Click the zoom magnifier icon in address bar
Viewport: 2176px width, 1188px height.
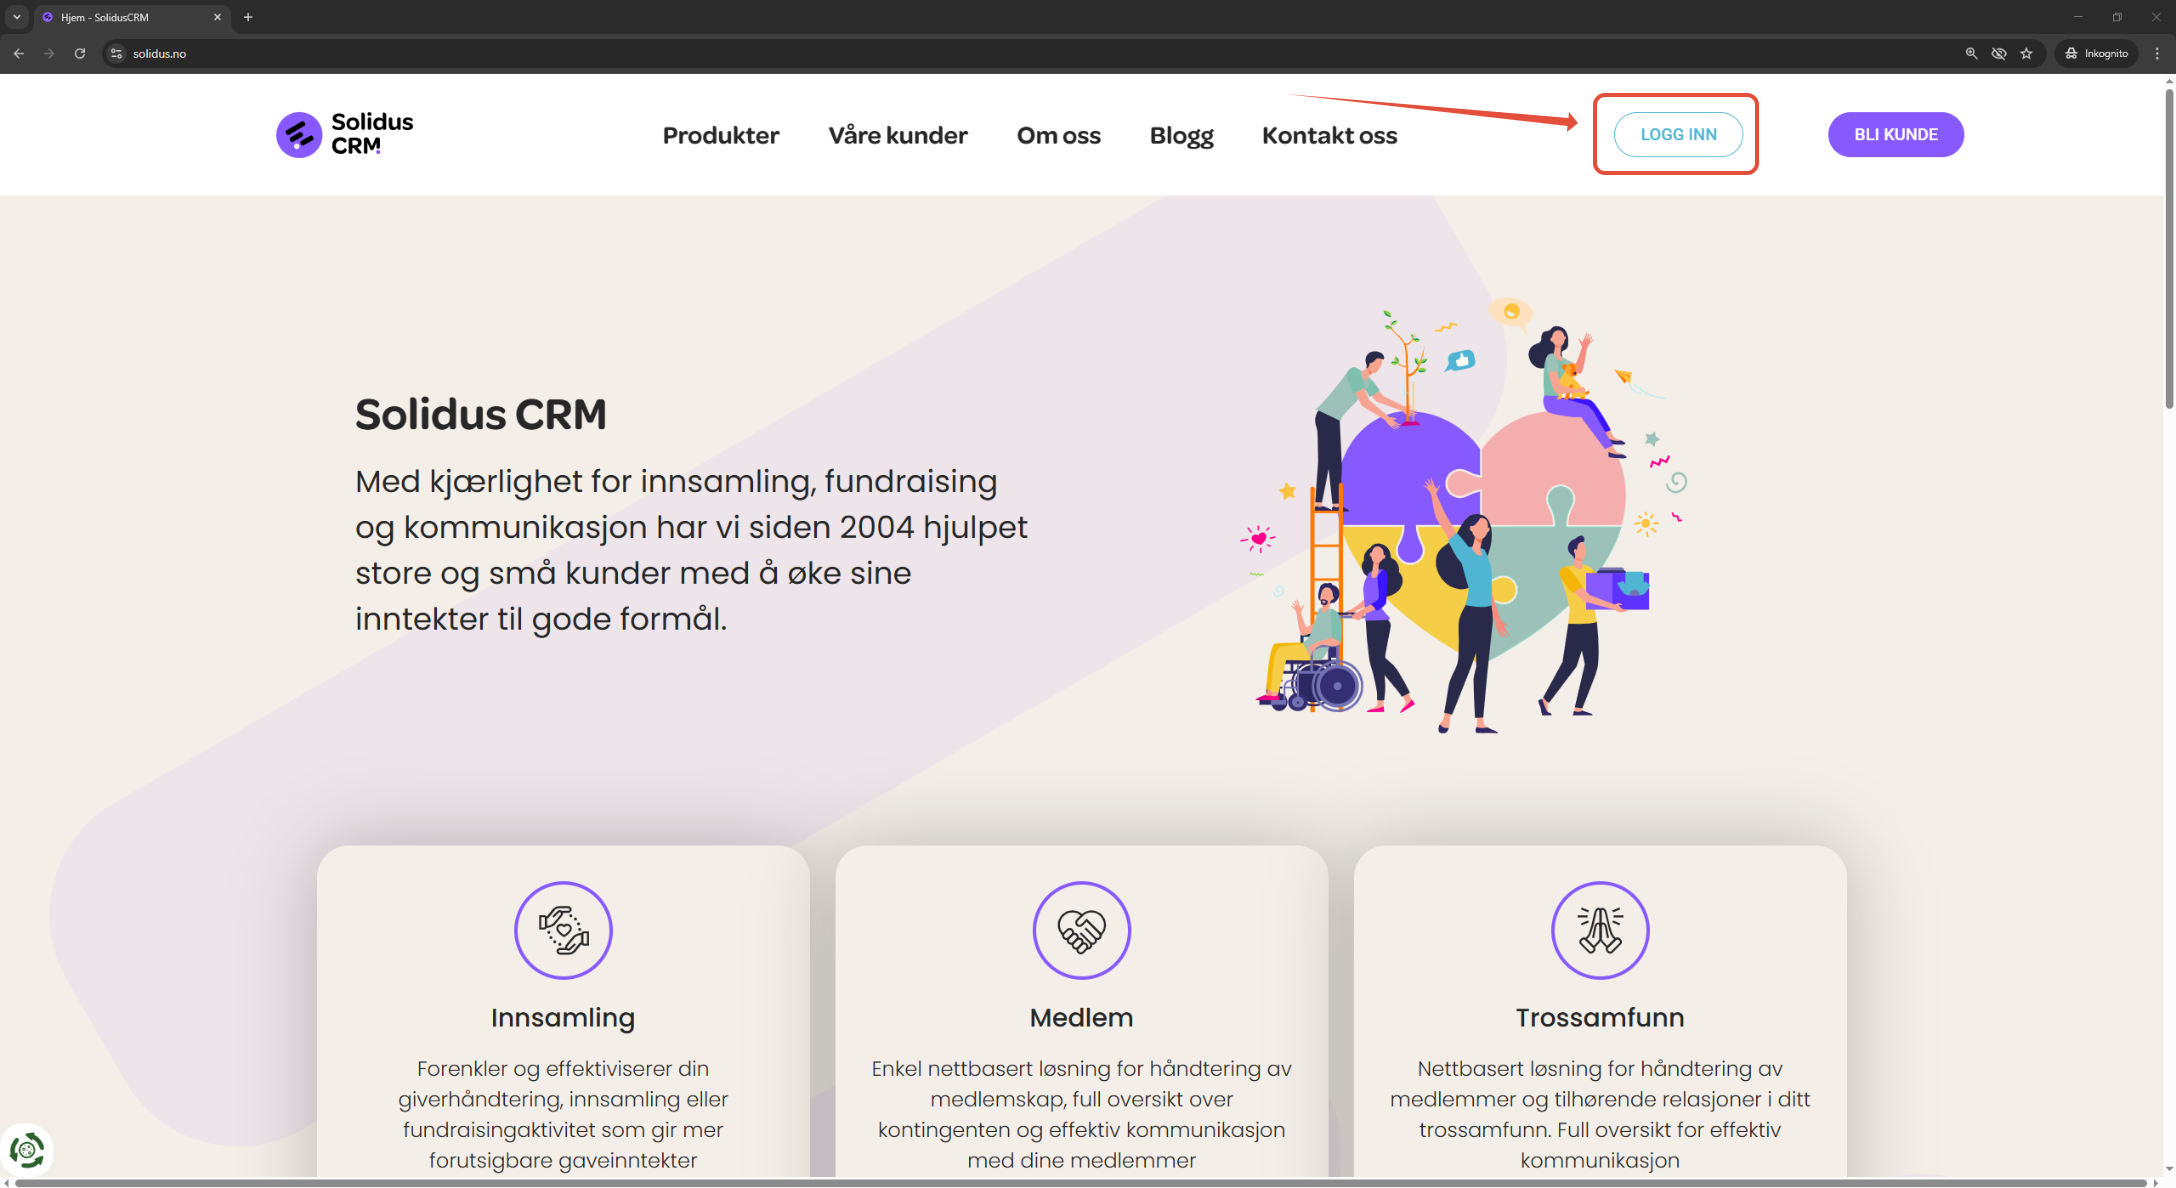(x=1971, y=54)
